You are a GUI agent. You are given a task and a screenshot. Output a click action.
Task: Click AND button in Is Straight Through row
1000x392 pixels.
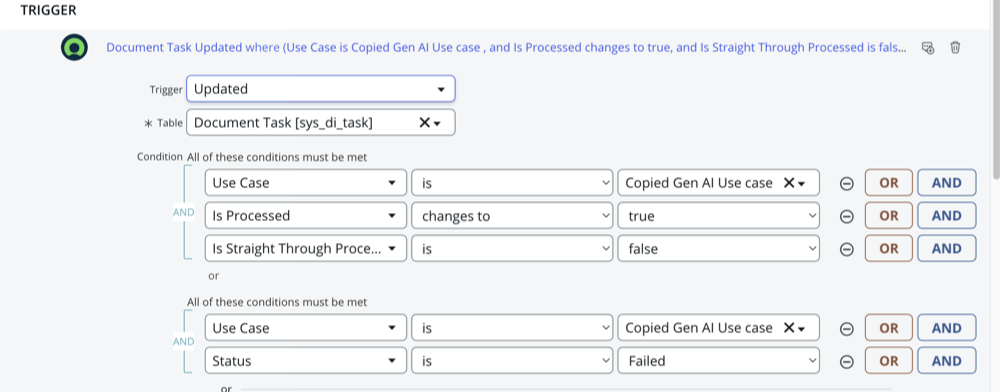(946, 249)
